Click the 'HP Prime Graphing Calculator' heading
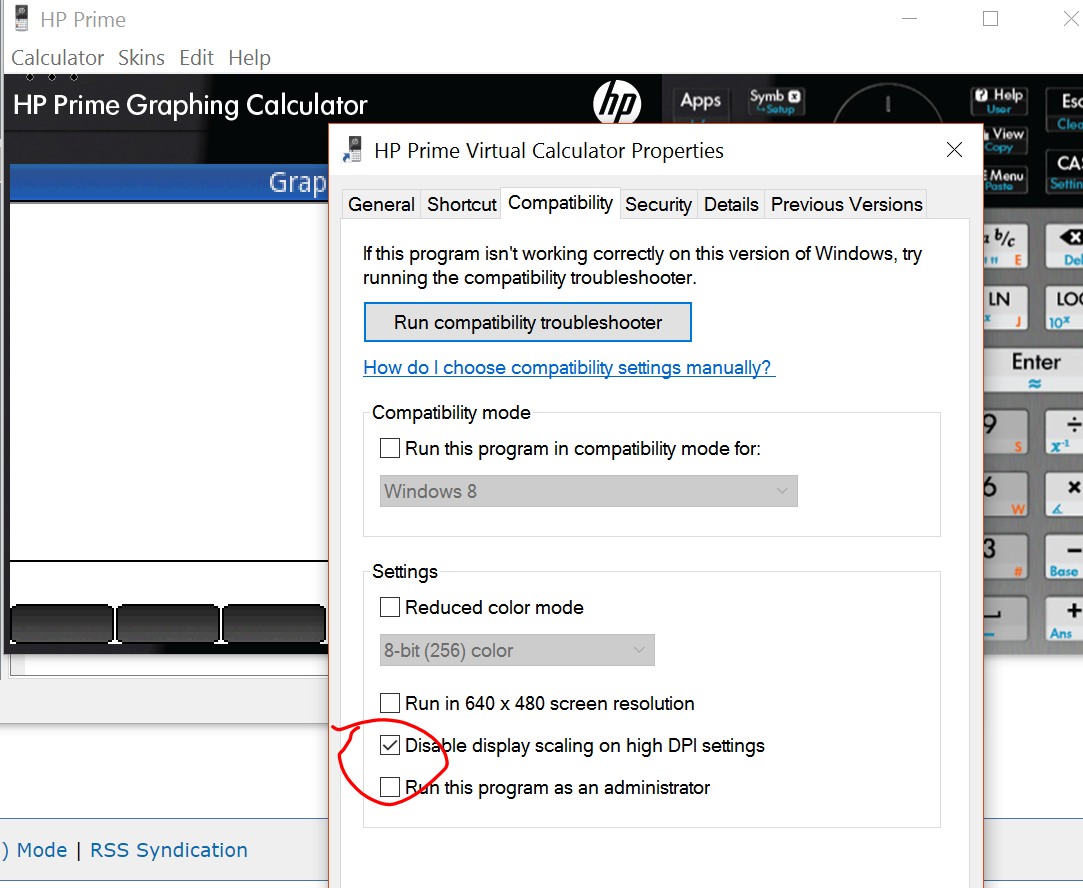The image size is (1083, 888). coord(190,105)
